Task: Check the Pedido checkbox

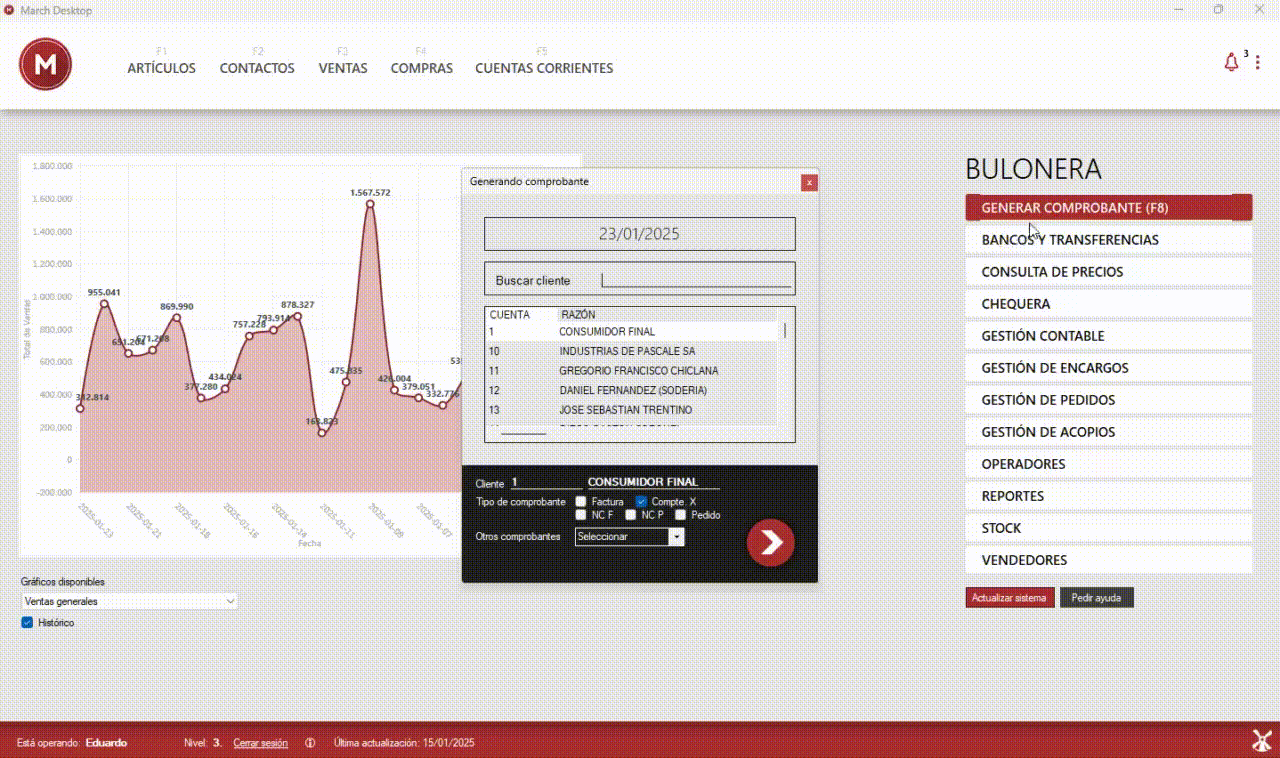Action: tap(681, 515)
